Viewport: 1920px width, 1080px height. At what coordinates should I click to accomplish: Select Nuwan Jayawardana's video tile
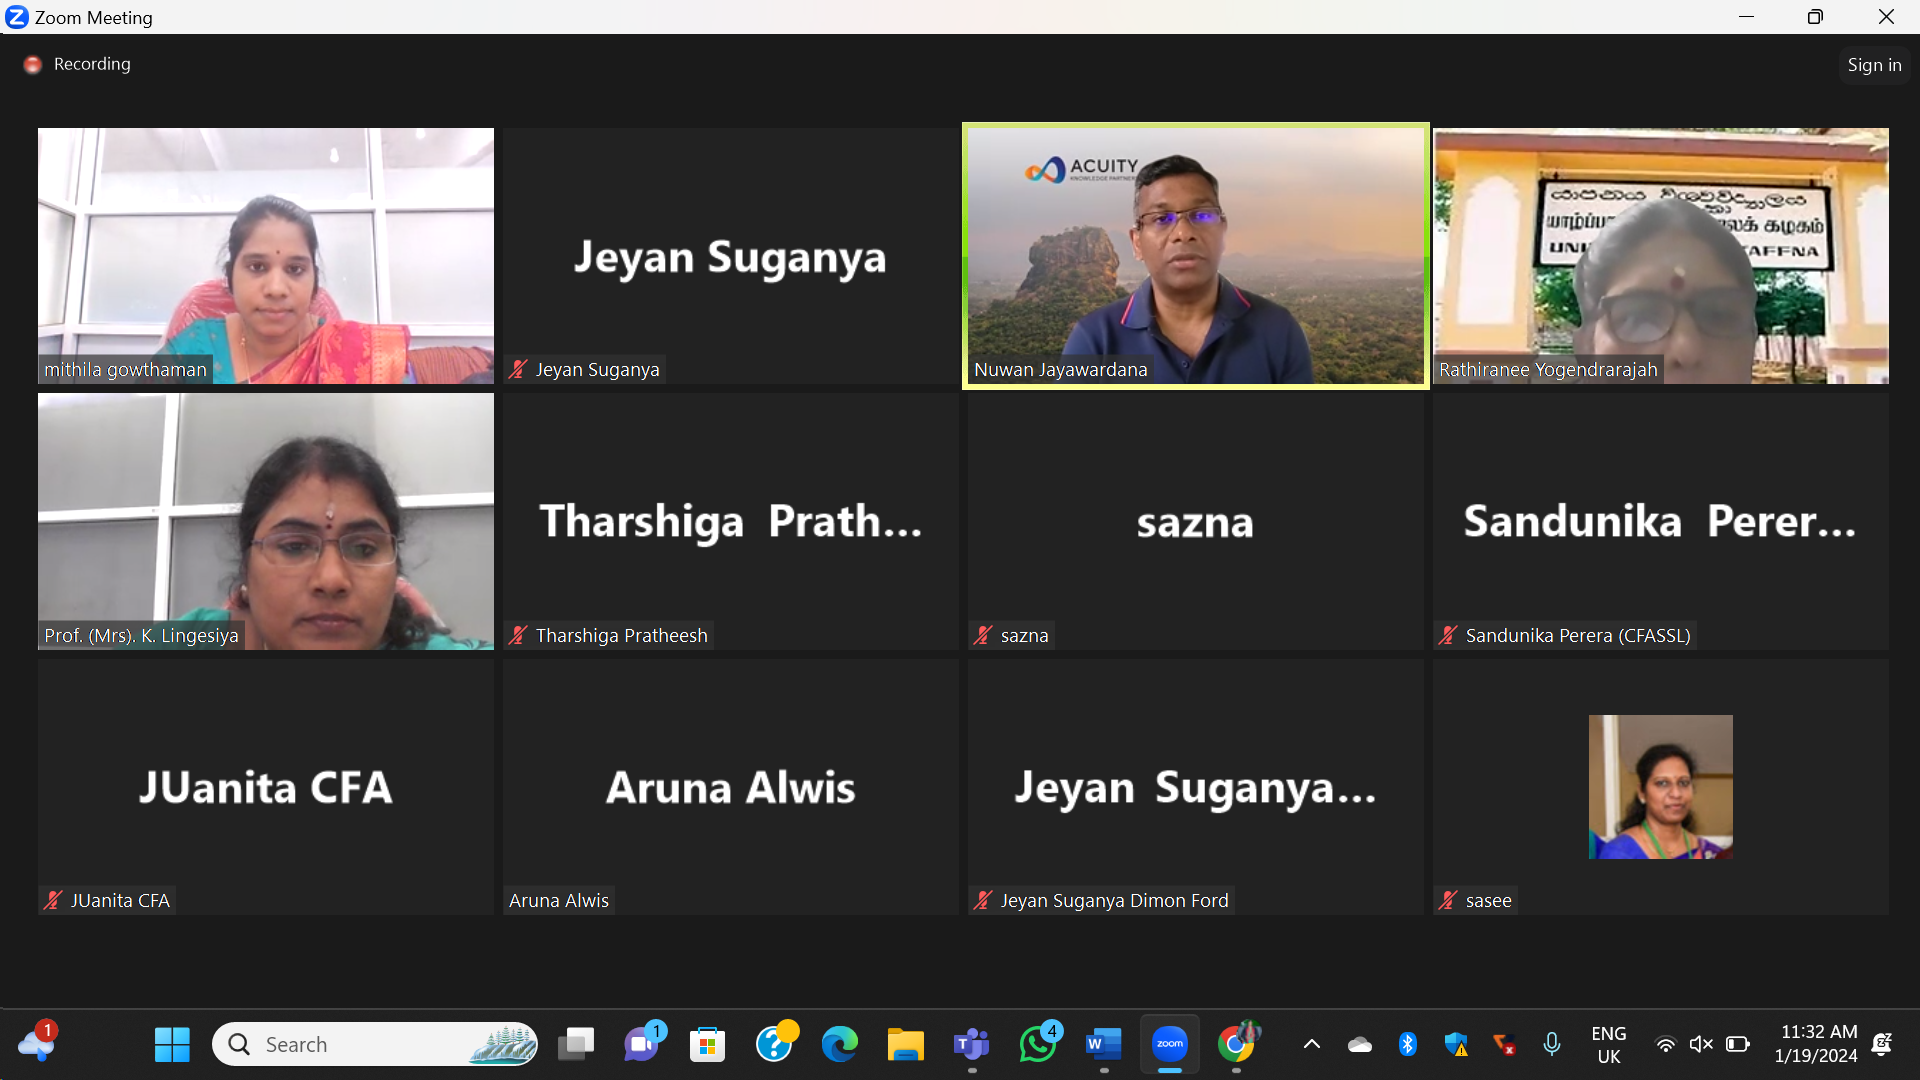click(x=1195, y=256)
